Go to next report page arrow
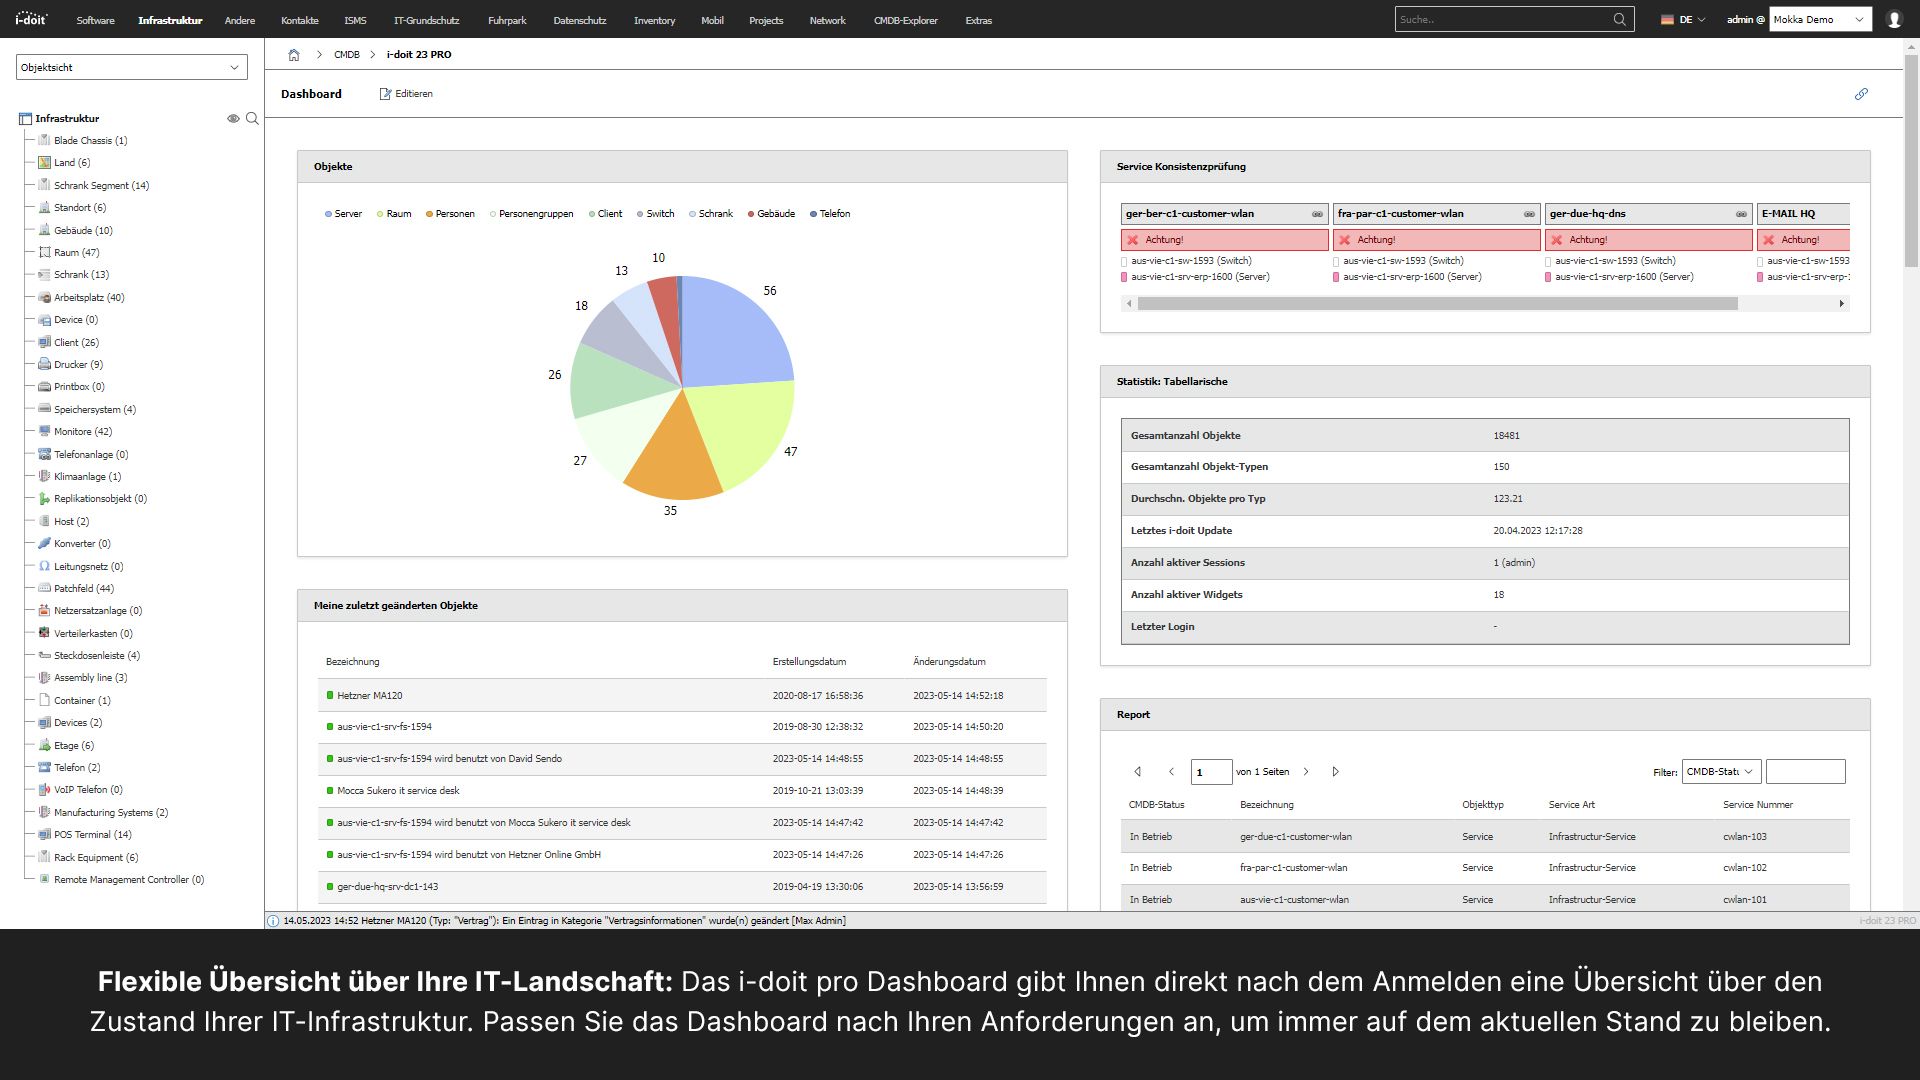1920x1080 pixels. point(1306,772)
